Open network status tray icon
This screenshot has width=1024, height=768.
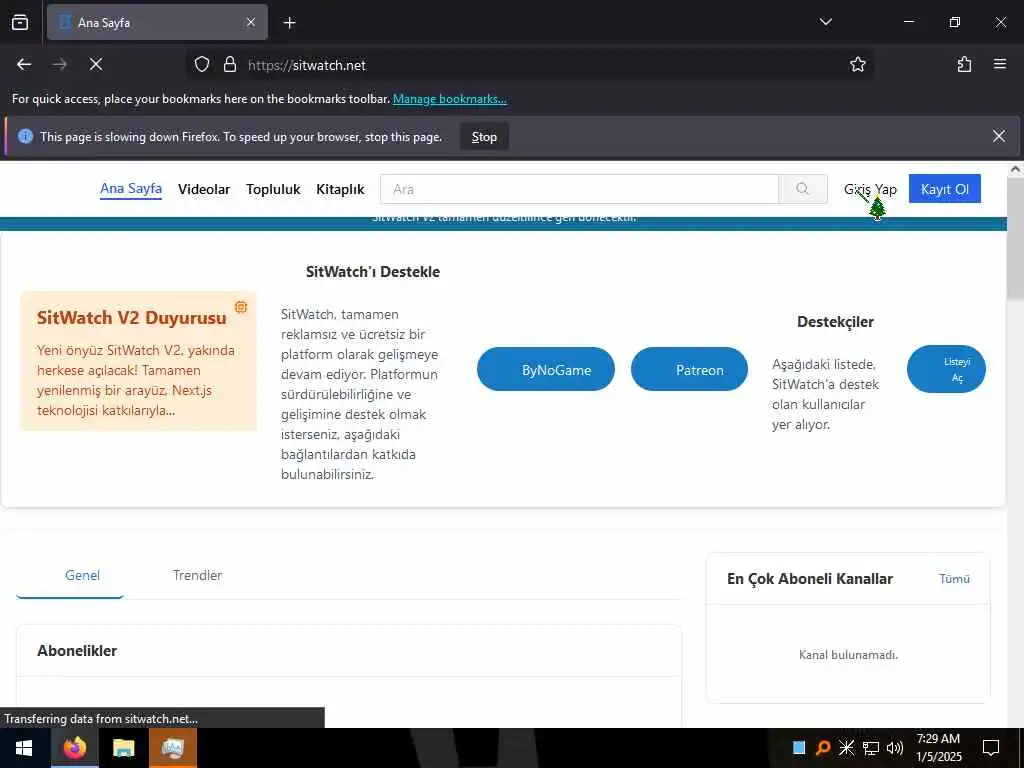(871, 748)
